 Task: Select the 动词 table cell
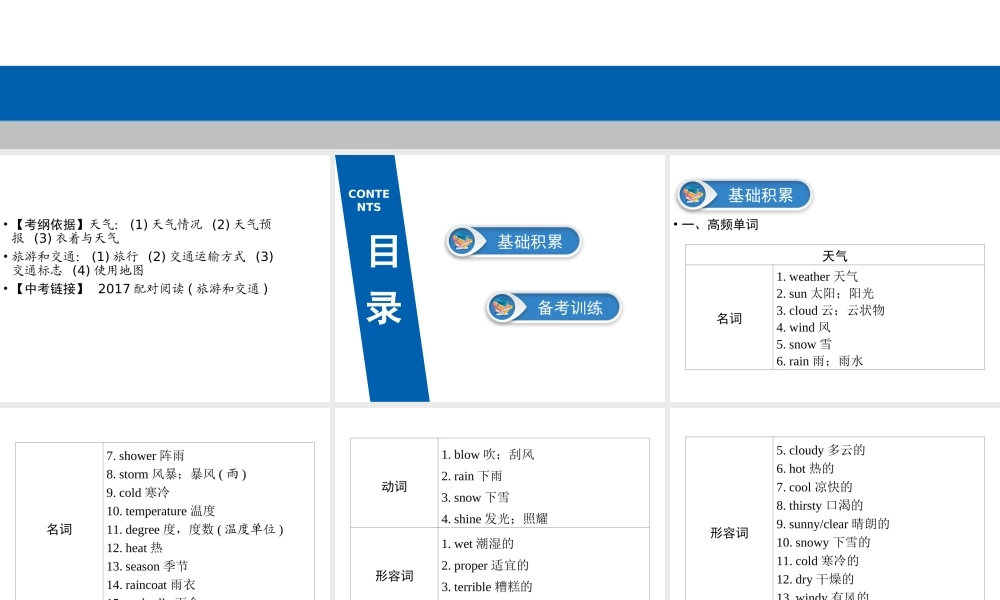[x=394, y=486]
